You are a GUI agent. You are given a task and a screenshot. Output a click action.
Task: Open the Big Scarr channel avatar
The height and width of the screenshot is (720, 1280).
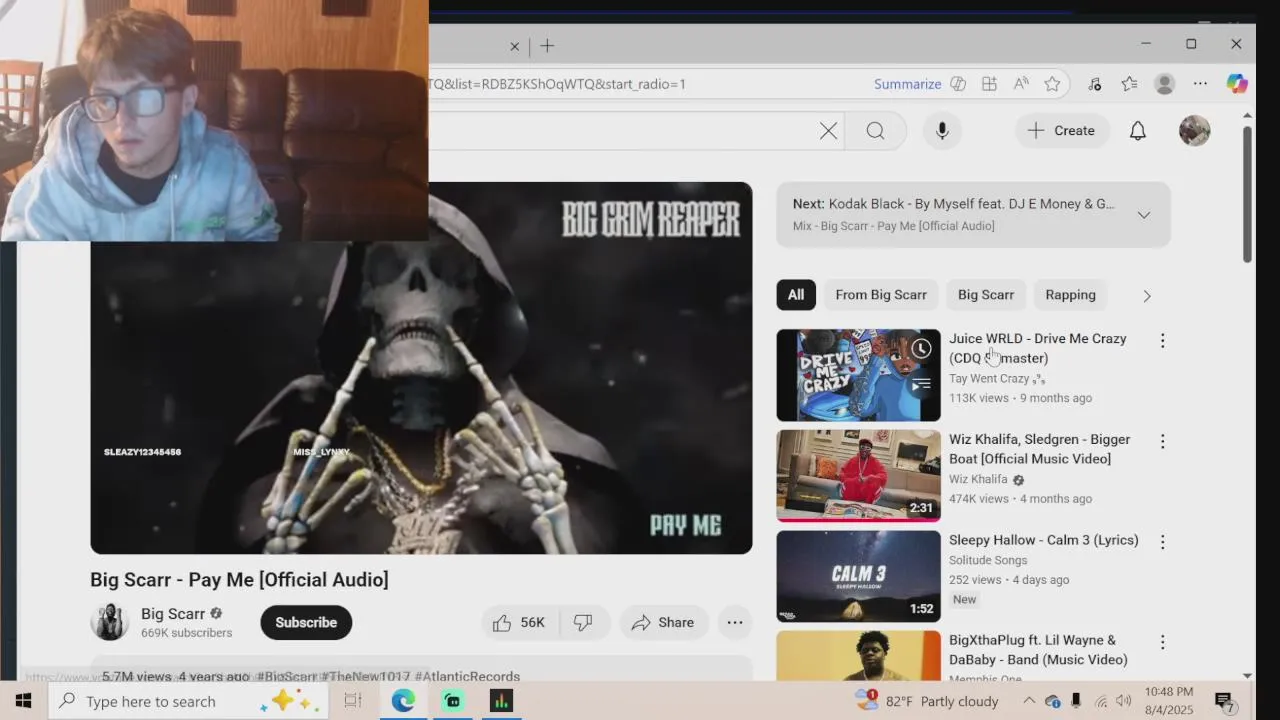pyautogui.click(x=109, y=622)
